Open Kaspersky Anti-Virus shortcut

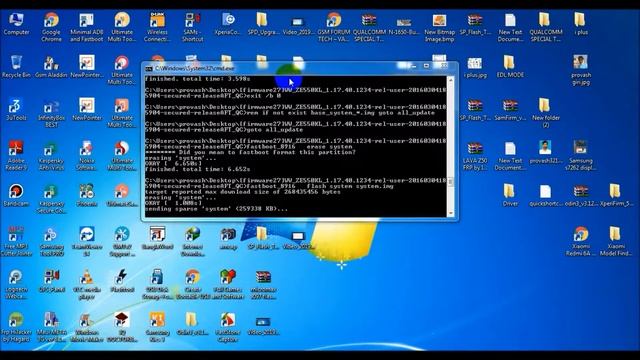click(x=51, y=156)
